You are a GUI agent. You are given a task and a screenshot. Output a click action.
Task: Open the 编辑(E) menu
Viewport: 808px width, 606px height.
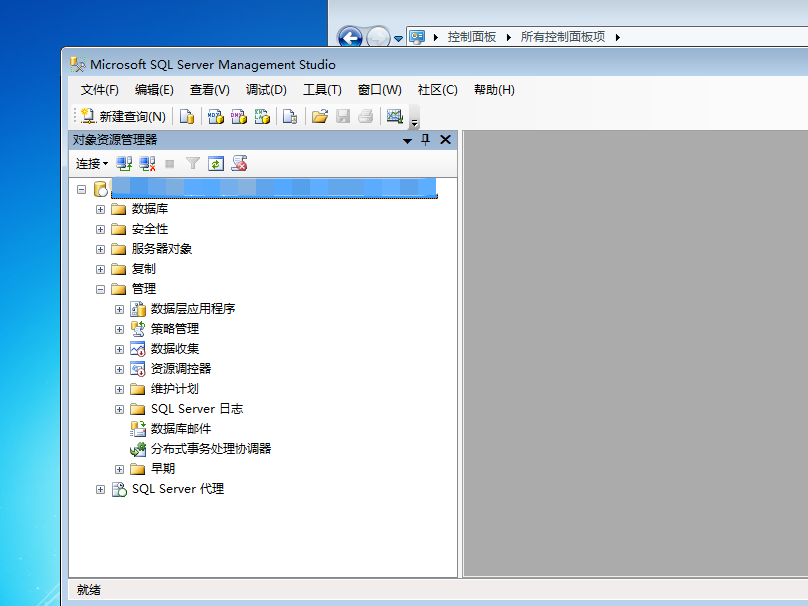point(154,90)
